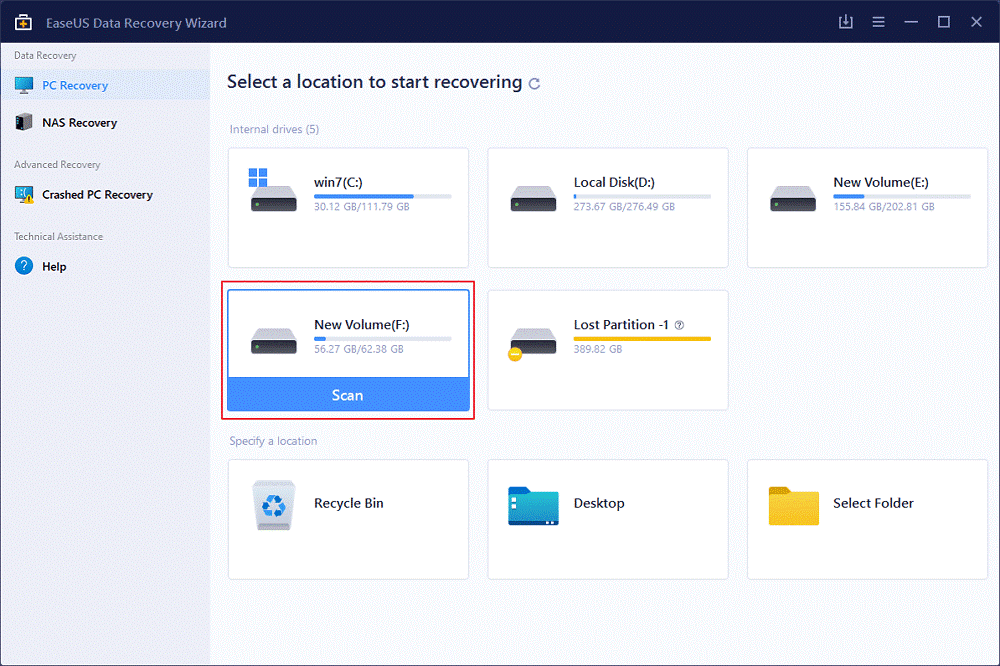Image resolution: width=1000 pixels, height=666 pixels.
Task: Click the 389.82 GB size text
Action: pos(598,349)
